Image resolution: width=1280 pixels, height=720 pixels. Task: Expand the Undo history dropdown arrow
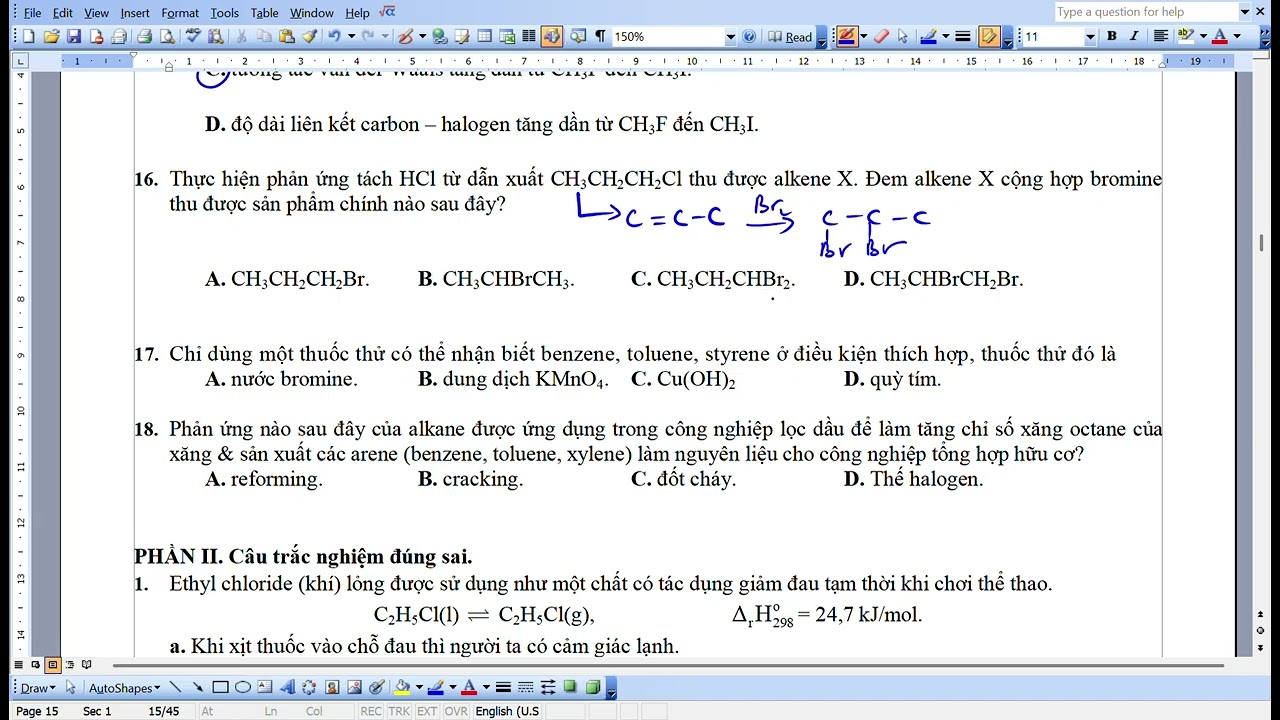[x=351, y=37]
